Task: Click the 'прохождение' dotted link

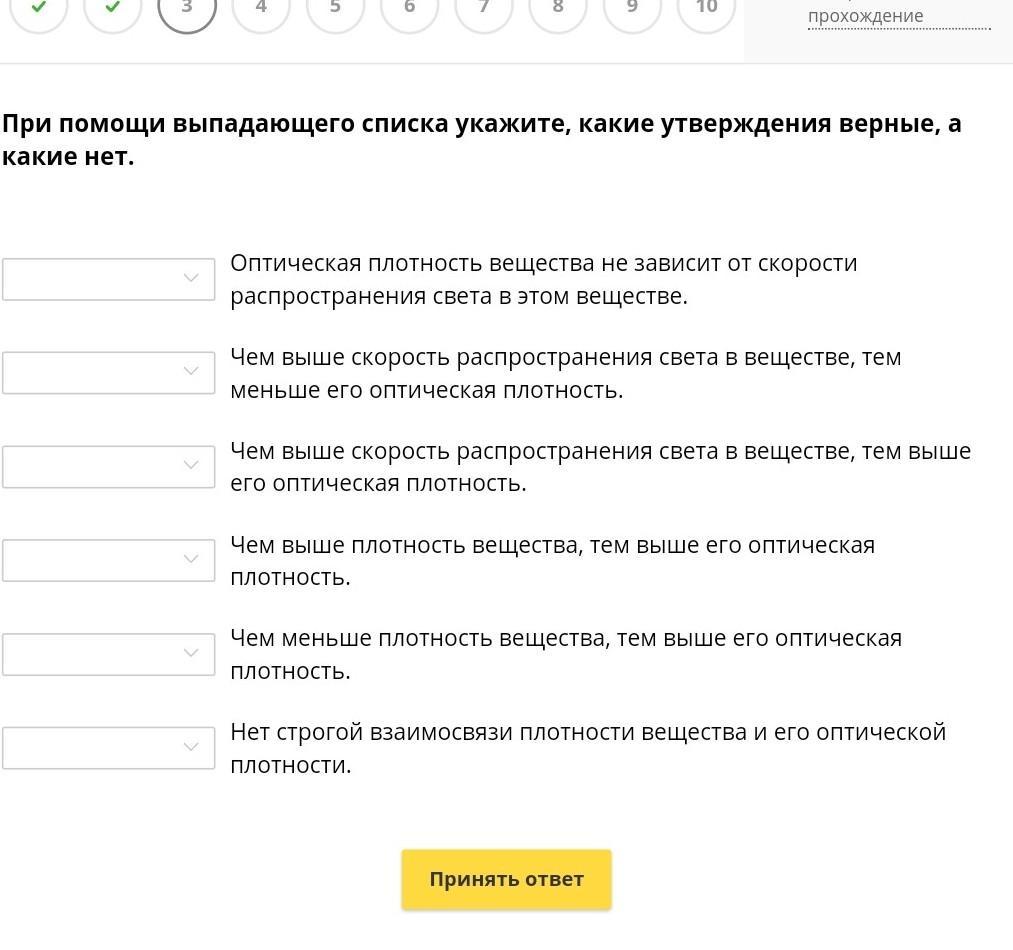Action: 866,17
